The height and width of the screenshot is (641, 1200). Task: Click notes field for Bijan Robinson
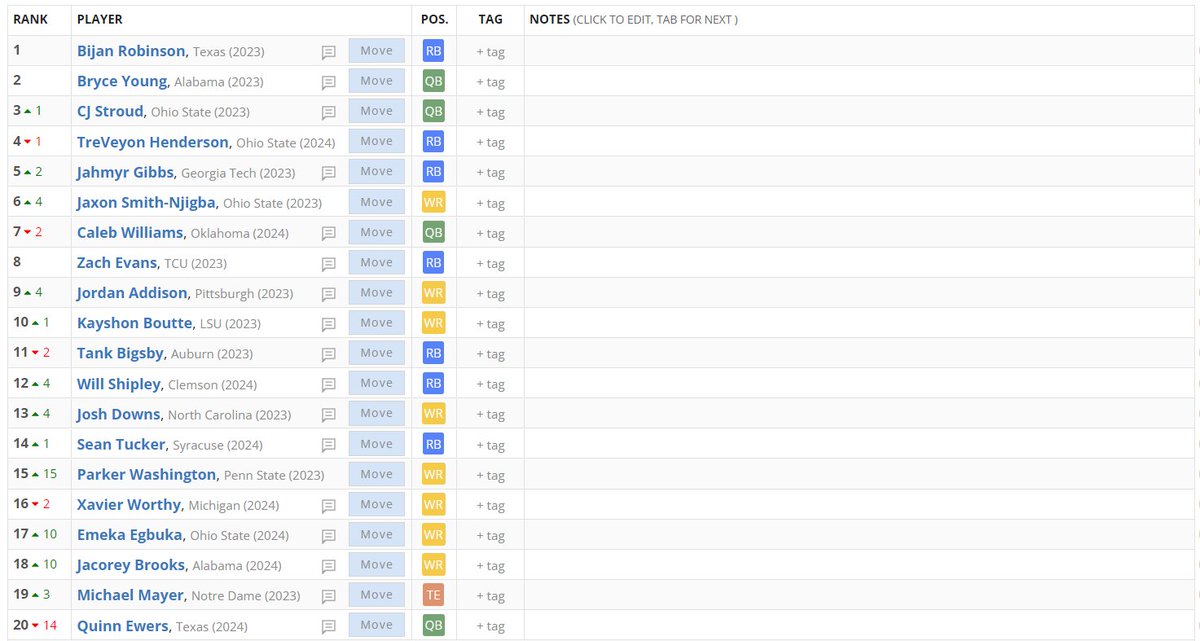click(860, 51)
